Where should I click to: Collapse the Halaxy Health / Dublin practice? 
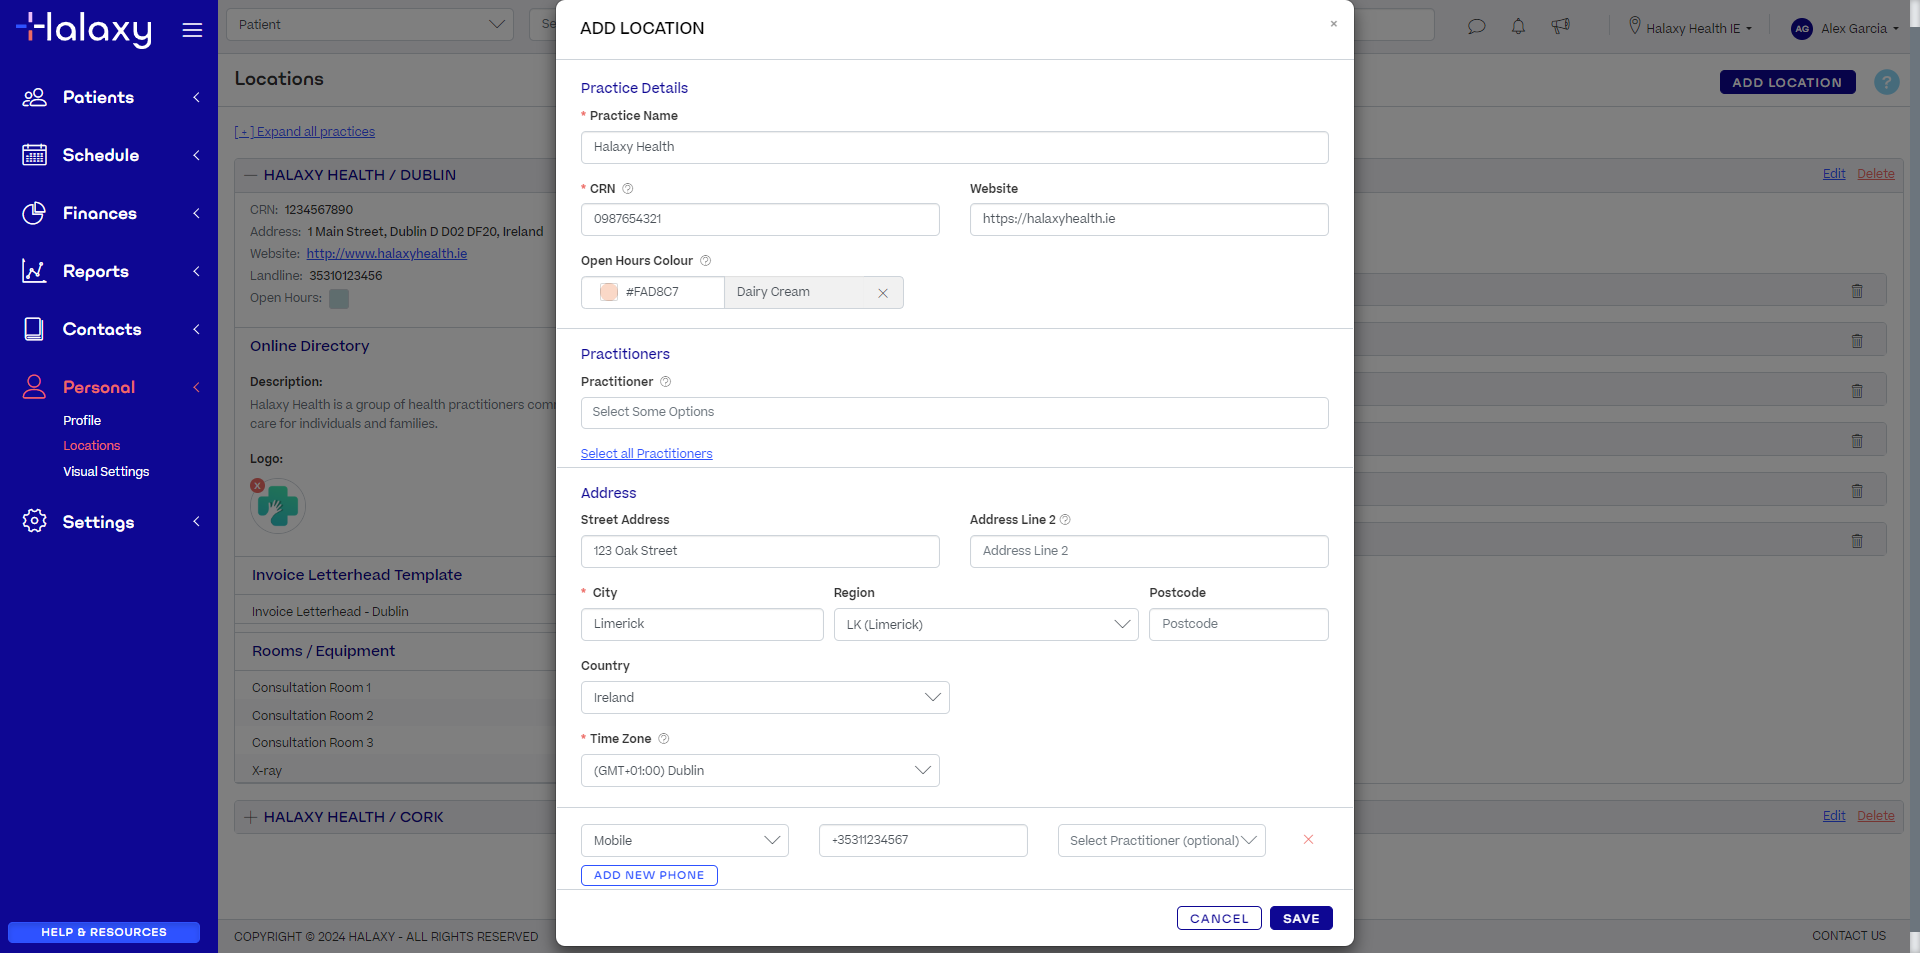tap(251, 175)
